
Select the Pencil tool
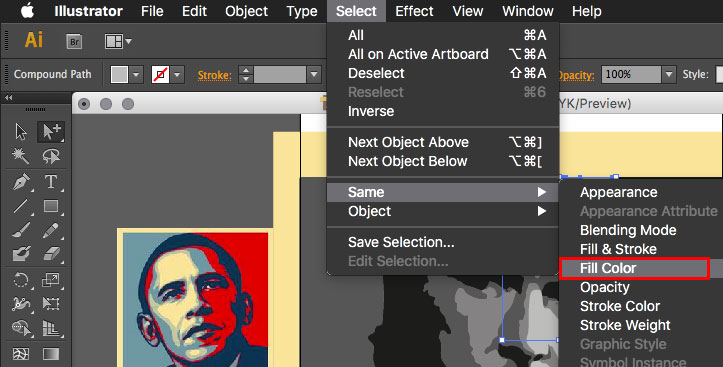51,230
